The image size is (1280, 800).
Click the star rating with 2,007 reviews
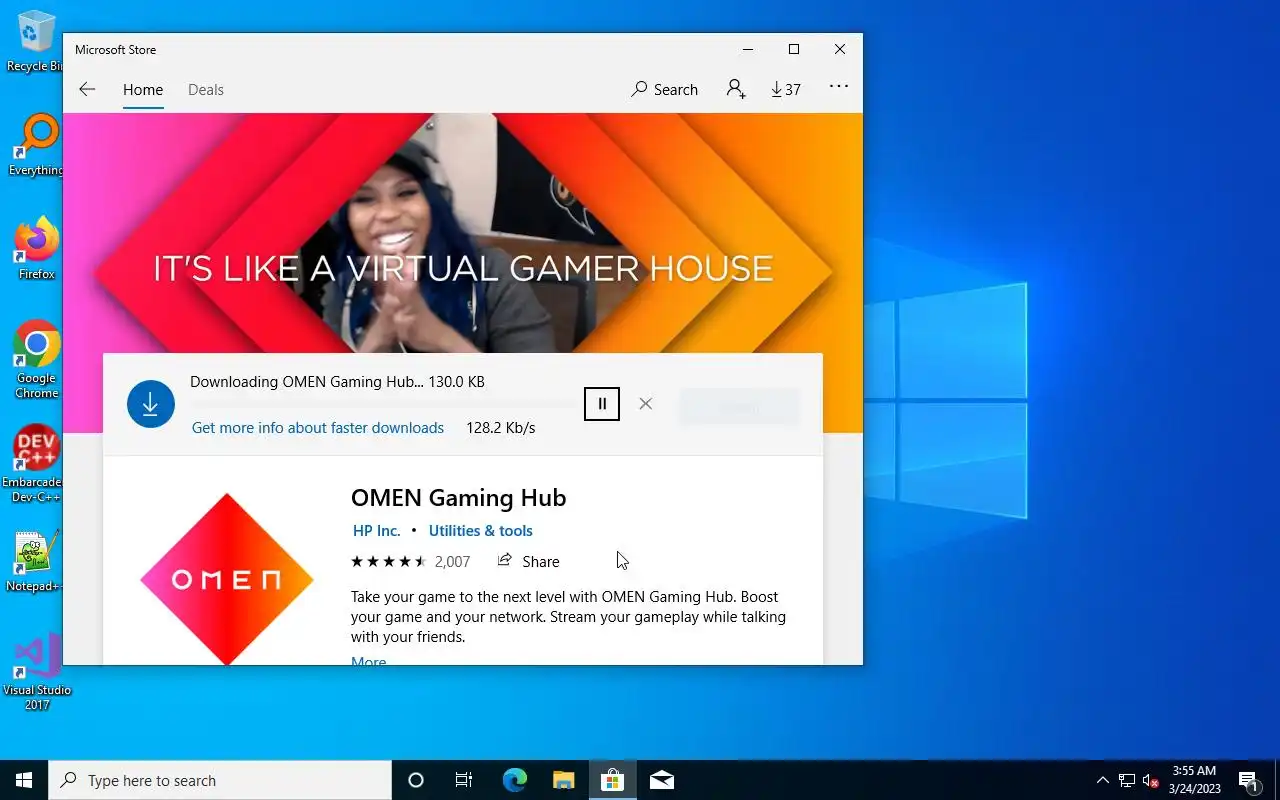pyautogui.click(x=410, y=561)
